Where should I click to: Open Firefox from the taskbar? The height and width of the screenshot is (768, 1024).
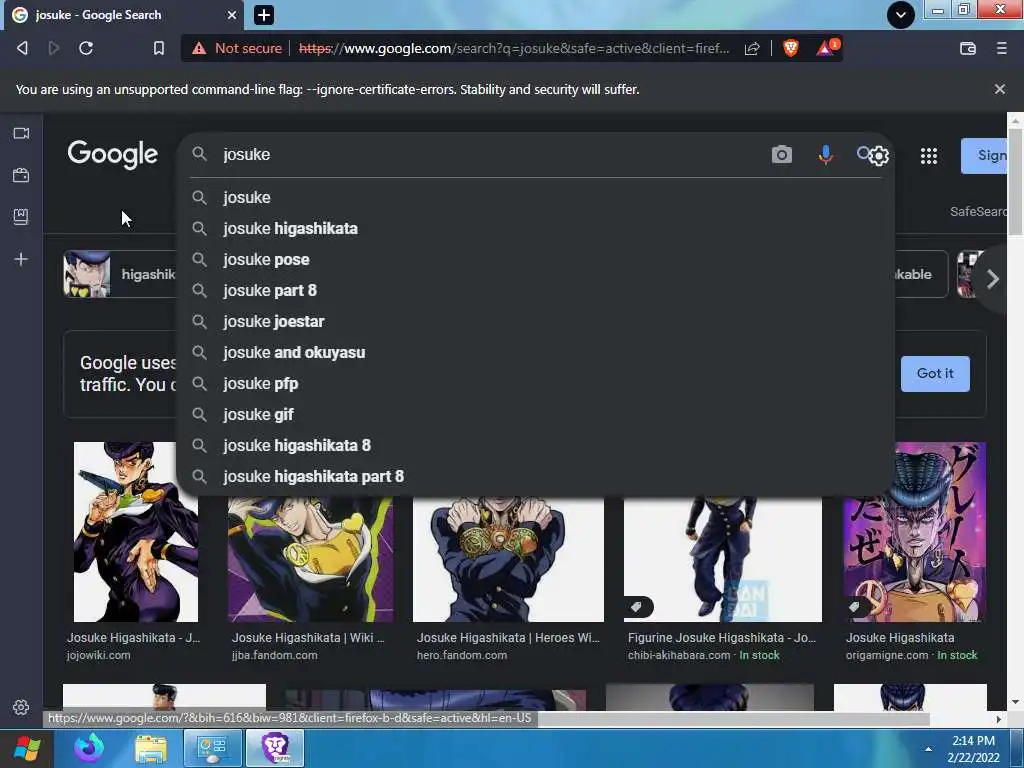(89, 748)
